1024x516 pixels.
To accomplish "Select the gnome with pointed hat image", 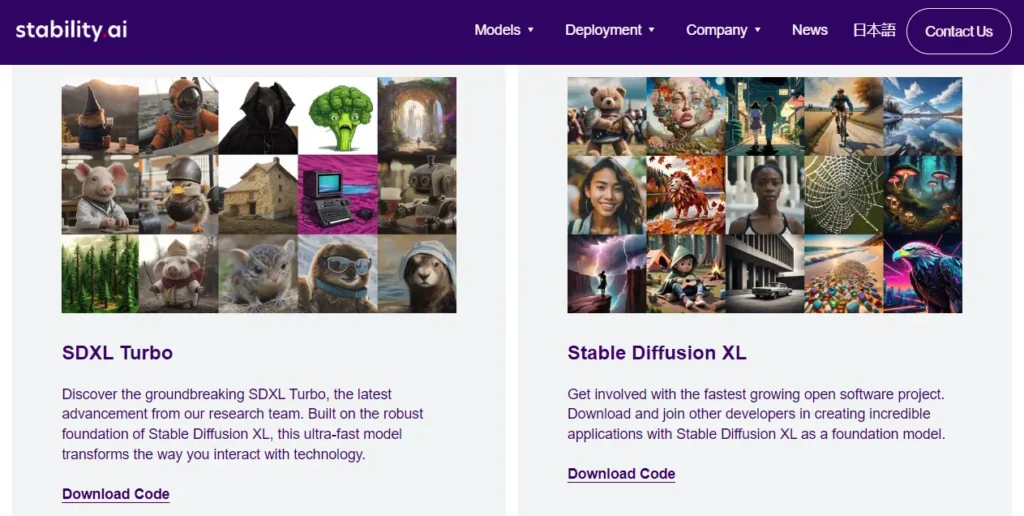I will (x=100, y=116).
